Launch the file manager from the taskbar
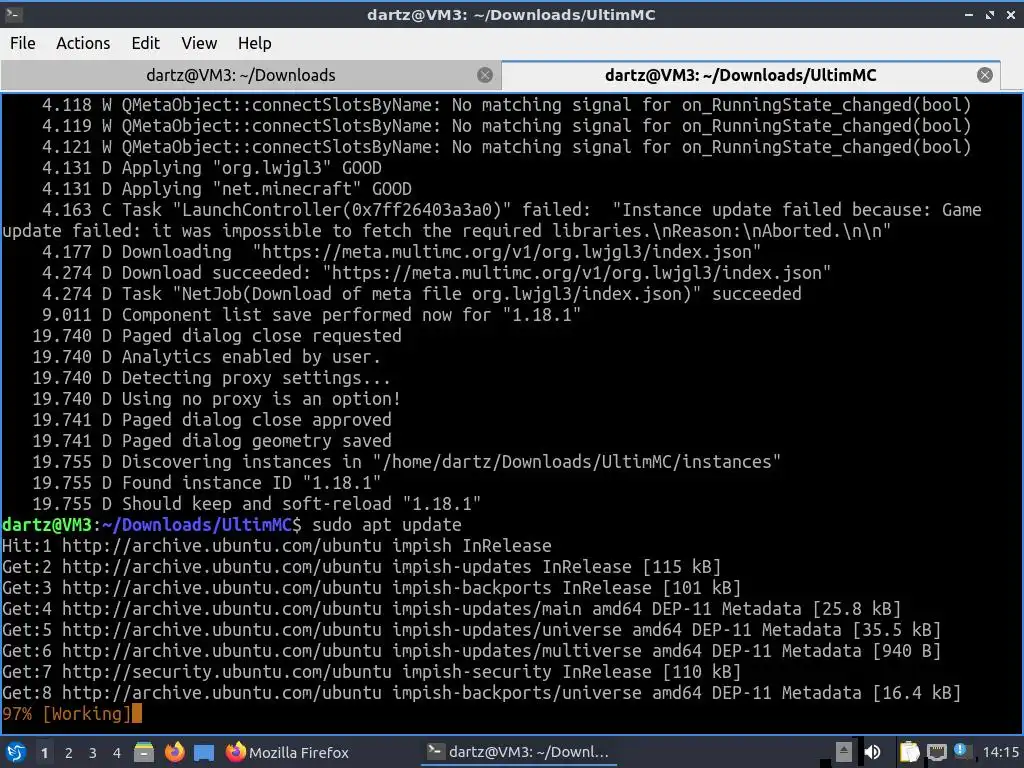 pyautogui.click(x=144, y=752)
